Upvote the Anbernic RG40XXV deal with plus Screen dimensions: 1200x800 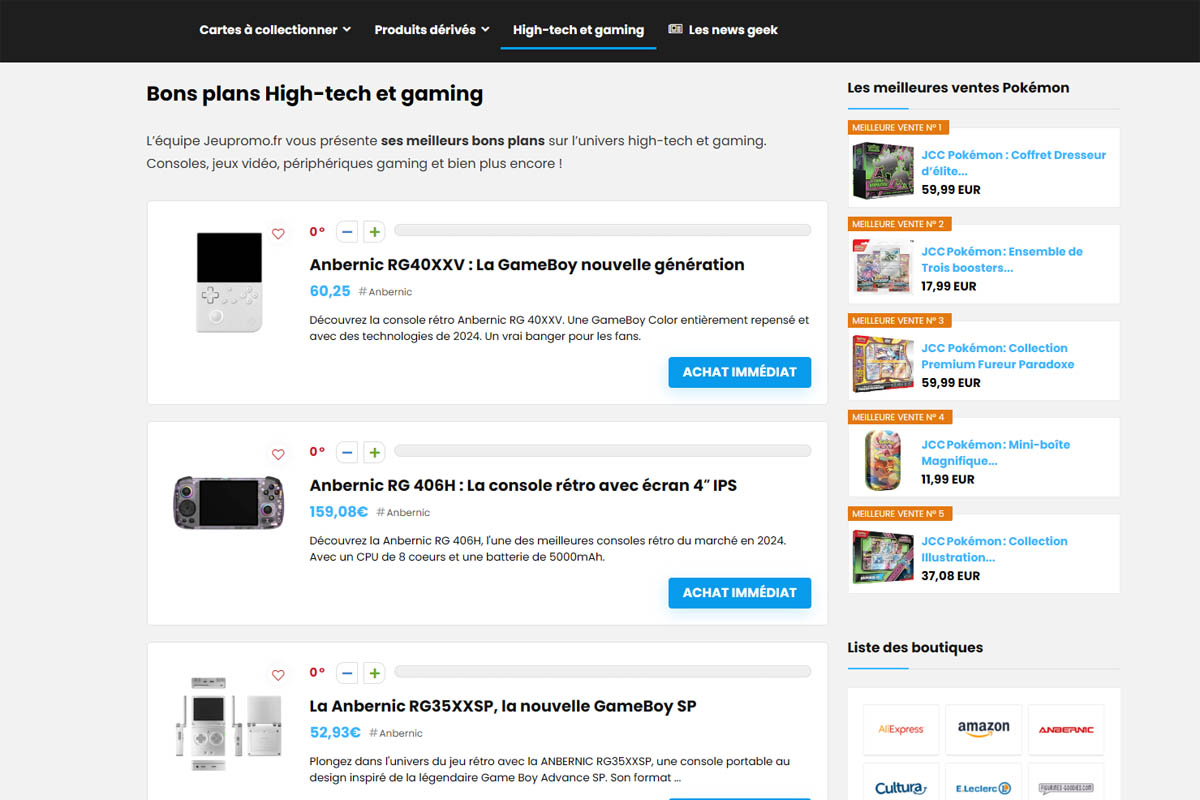click(374, 232)
